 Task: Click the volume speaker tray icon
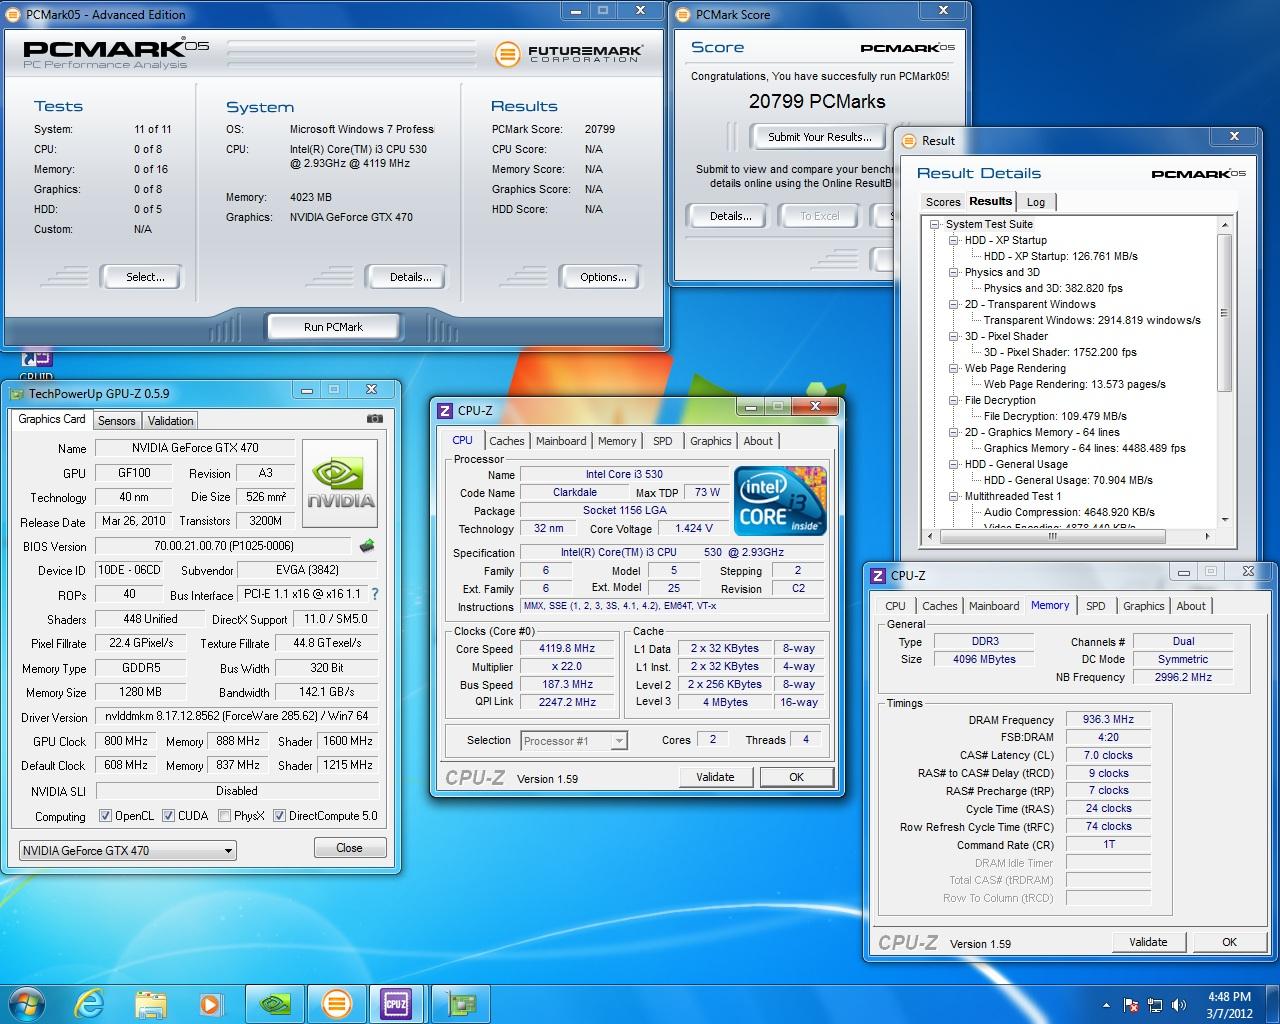pos(1181,1005)
